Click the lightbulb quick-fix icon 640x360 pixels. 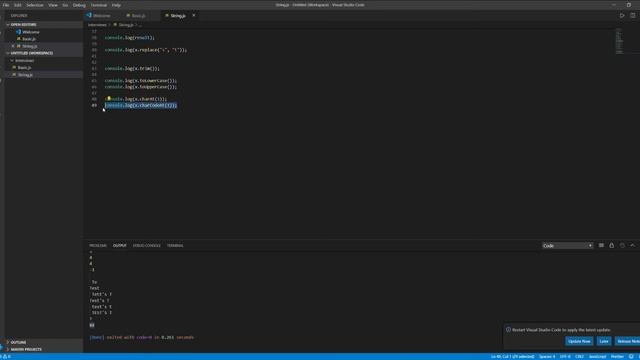click(x=109, y=98)
